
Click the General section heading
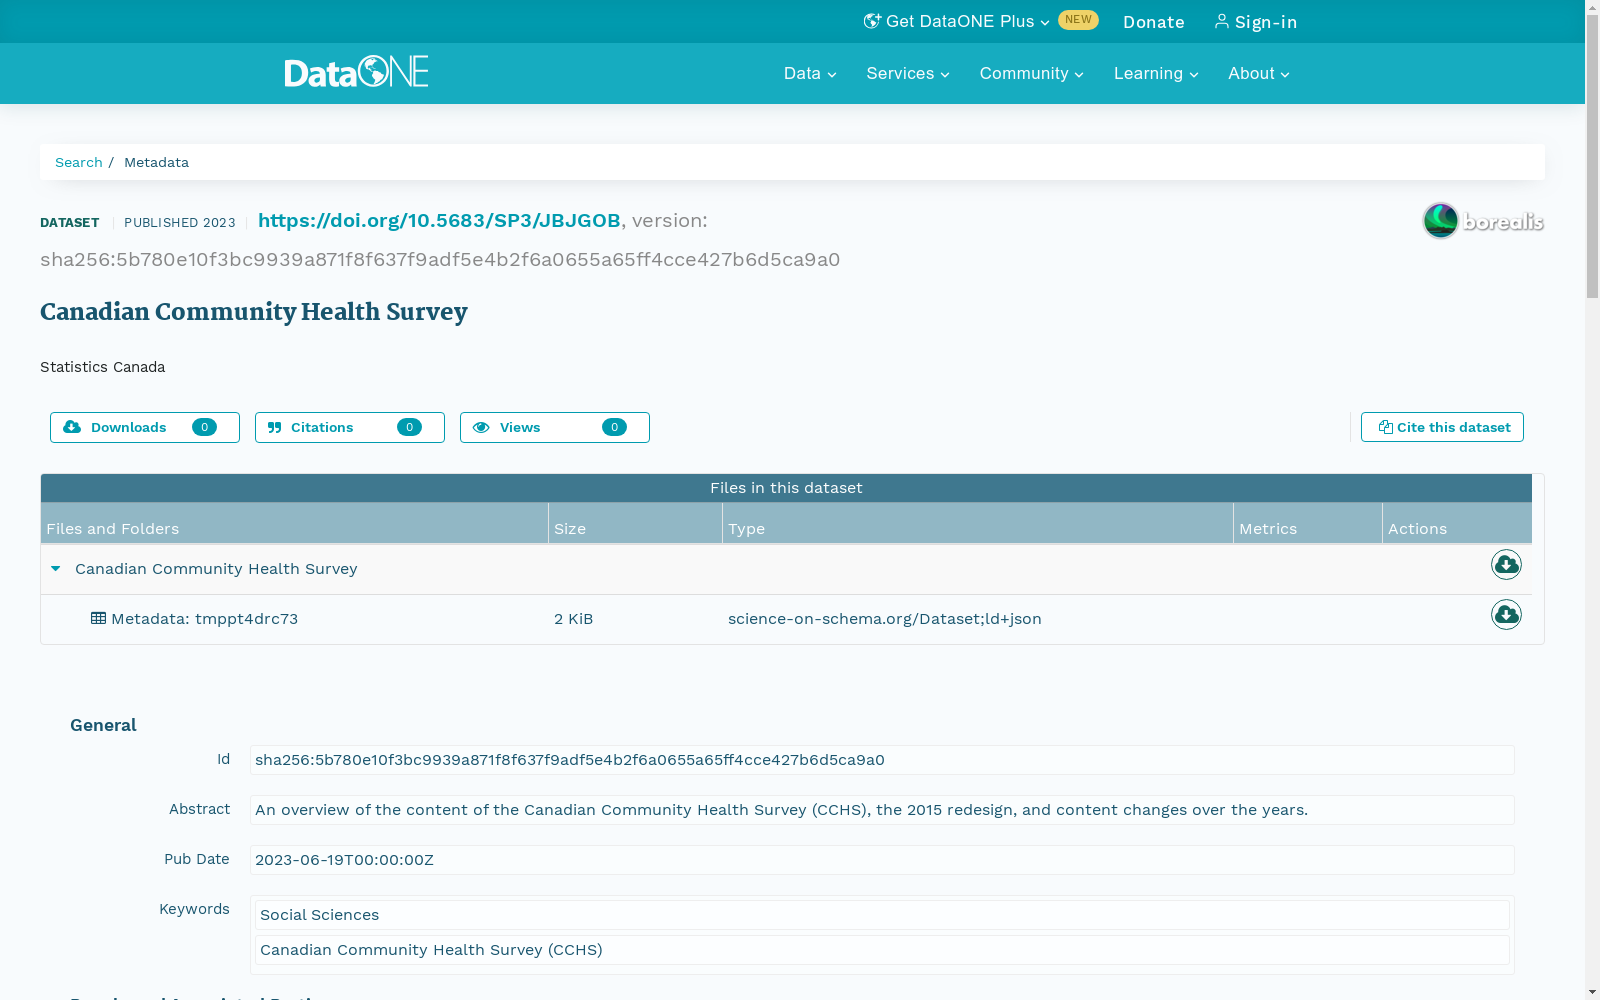point(103,725)
